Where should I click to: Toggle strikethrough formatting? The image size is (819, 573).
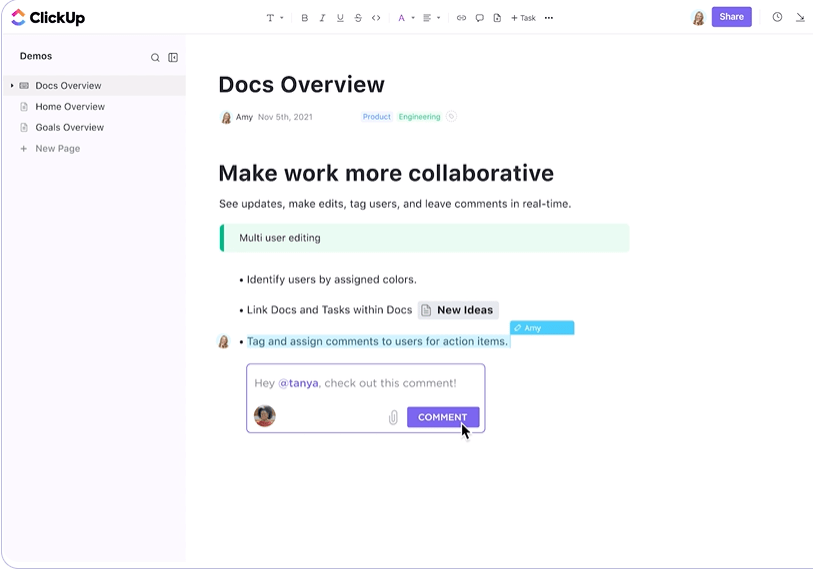click(358, 18)
